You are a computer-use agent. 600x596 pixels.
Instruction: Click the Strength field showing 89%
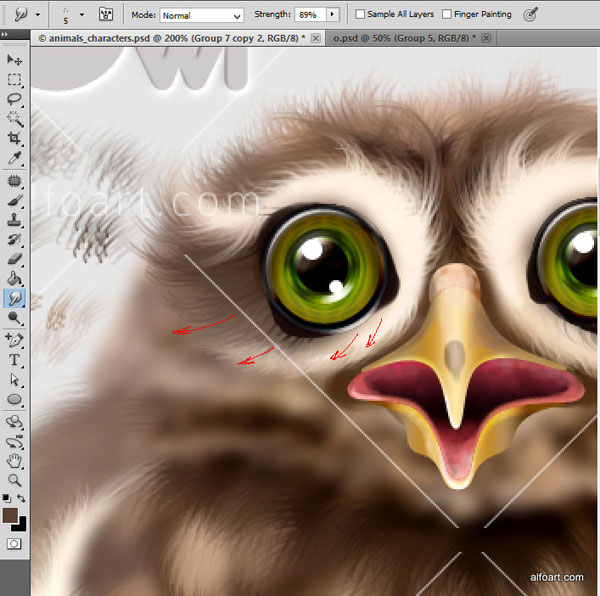click(x=310, y=15)
